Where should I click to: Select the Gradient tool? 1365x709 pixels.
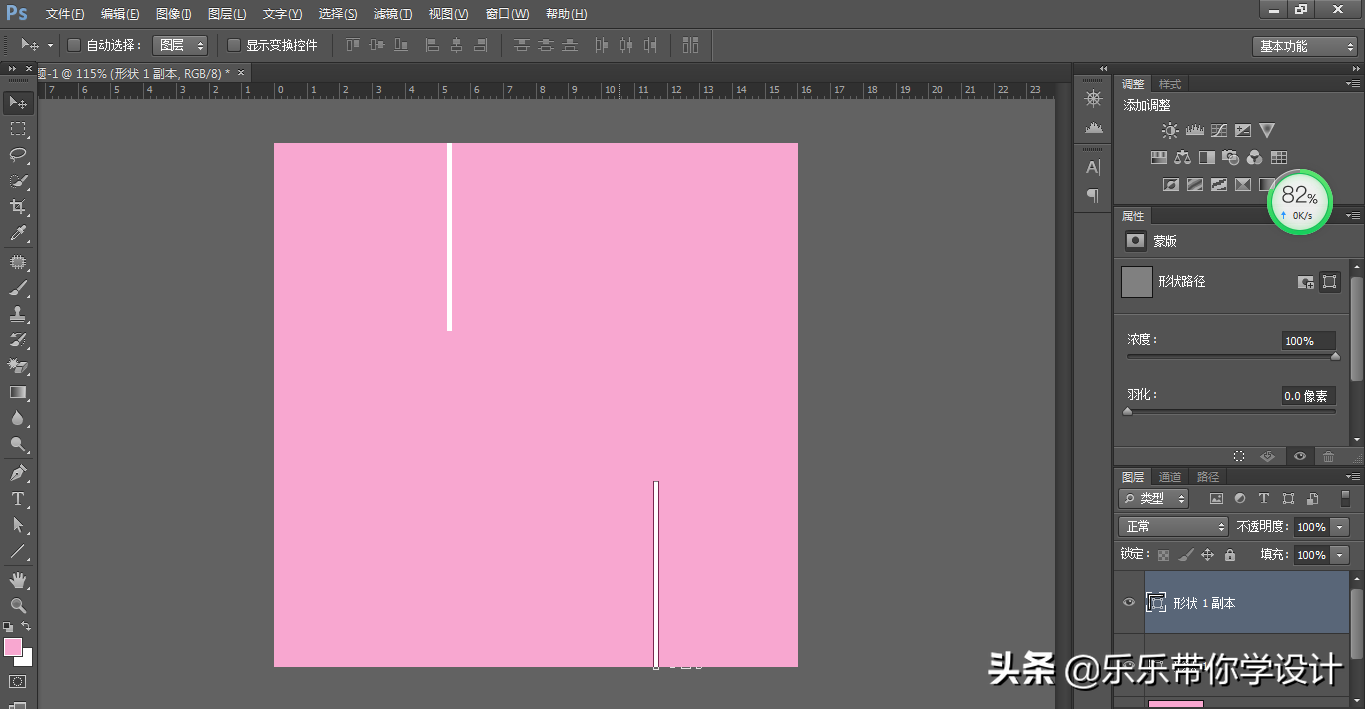click(x=18, y=393)
